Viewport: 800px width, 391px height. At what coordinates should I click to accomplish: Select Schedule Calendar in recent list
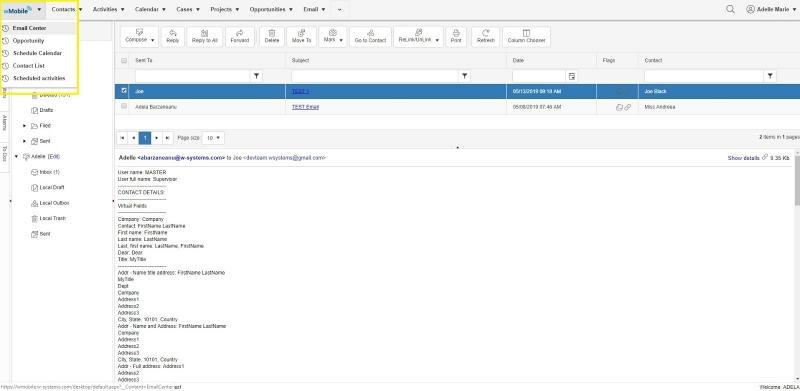tap(39, 53)
